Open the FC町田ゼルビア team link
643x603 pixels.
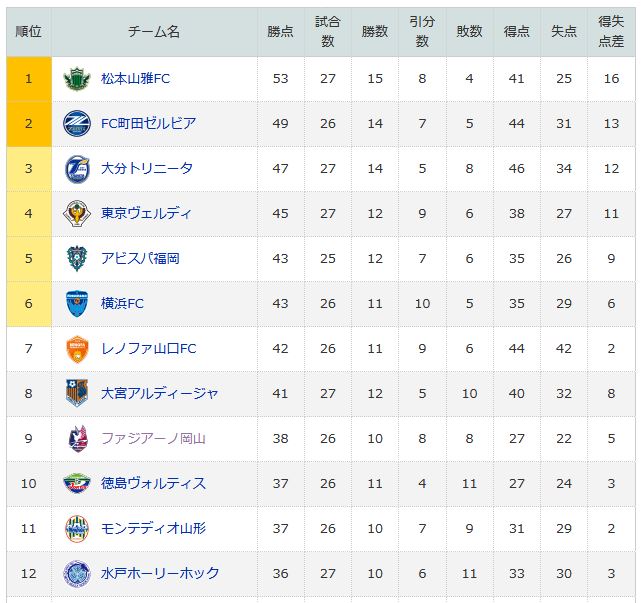click(x=148, y=123)
